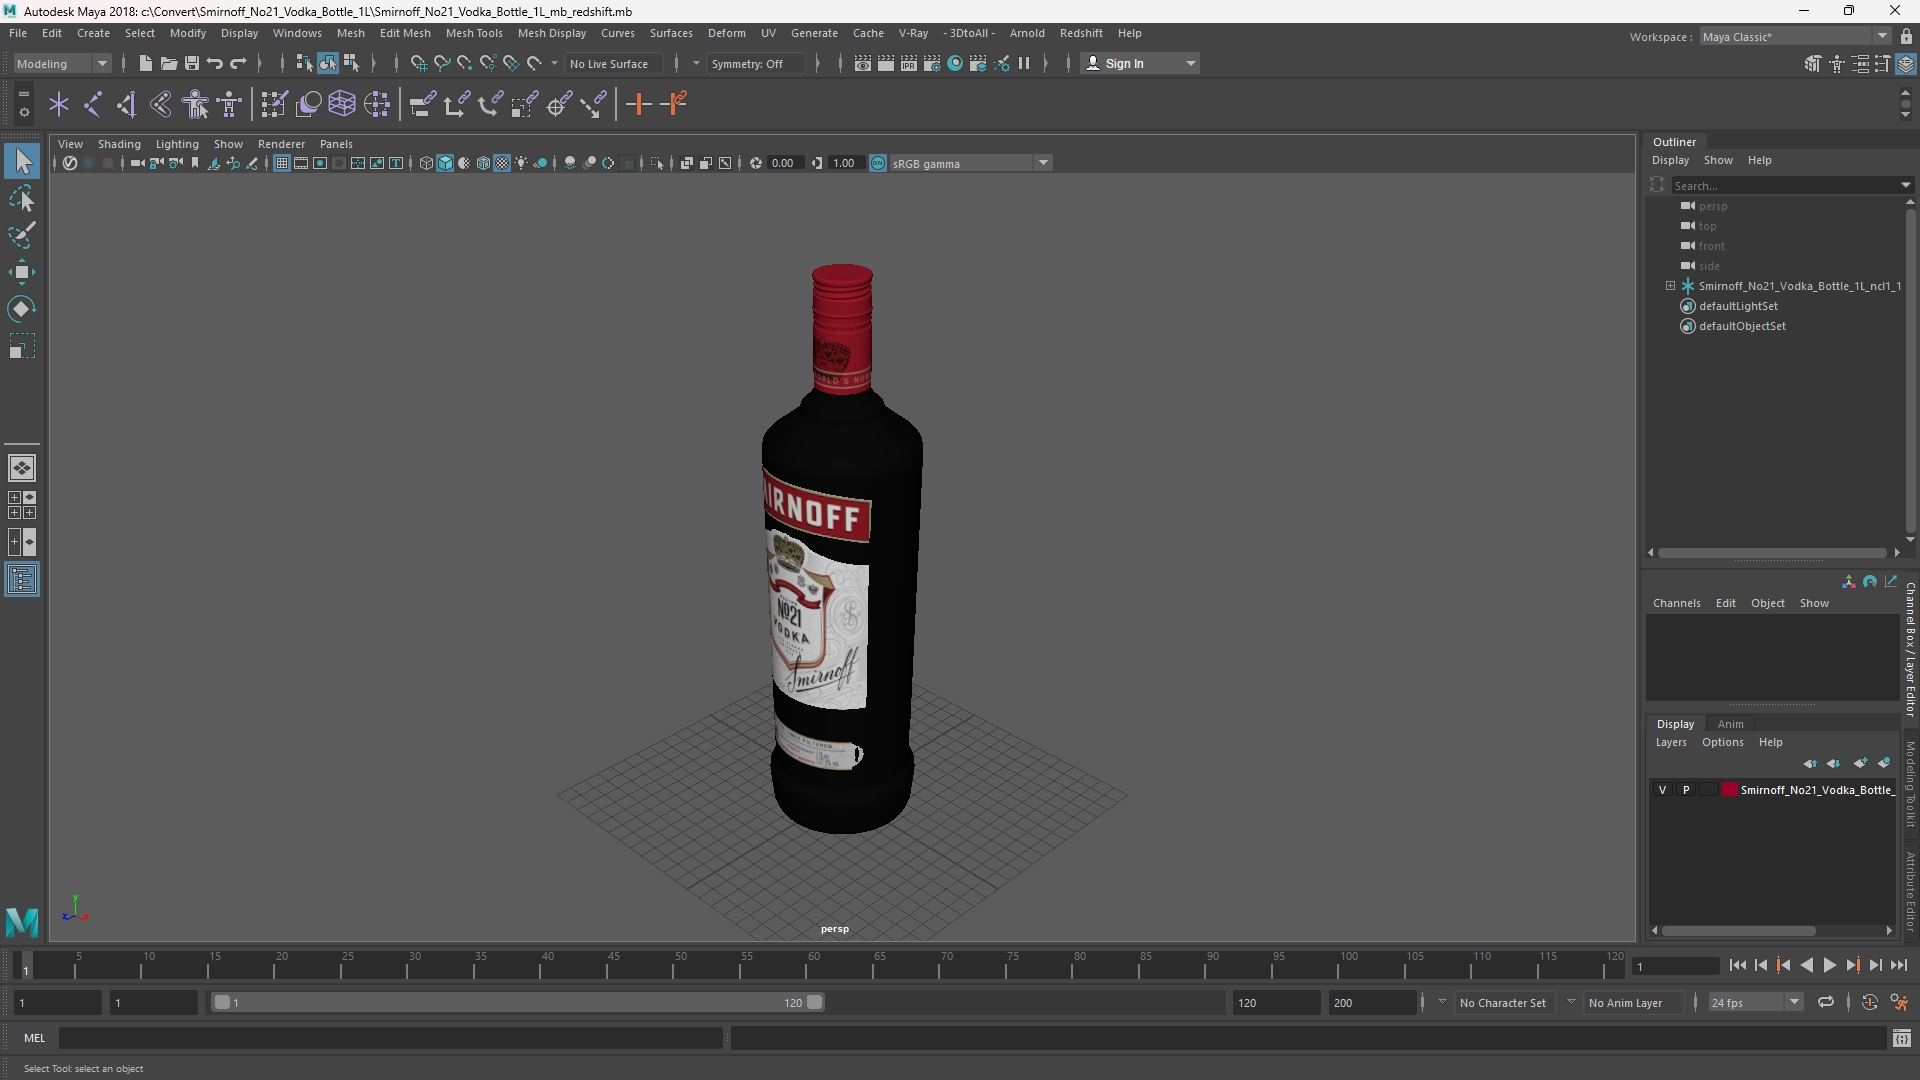The width and height of the screenshot is (1920, 1080).
Task: Toggle the viewport grid display icon
Action: point(282,163)
